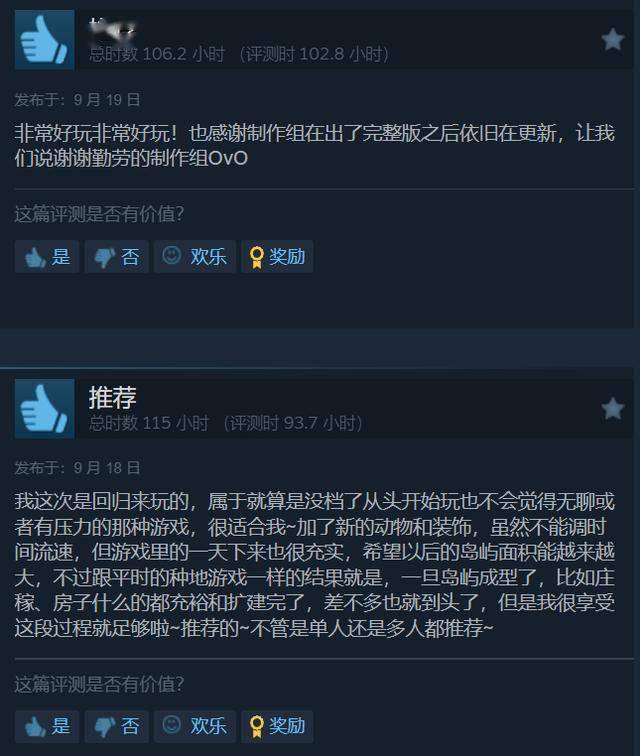The height and width of the screenshot is (756, 640).
Task: Vote 是 (Yes) on the second review
Action: pos(47,726)
